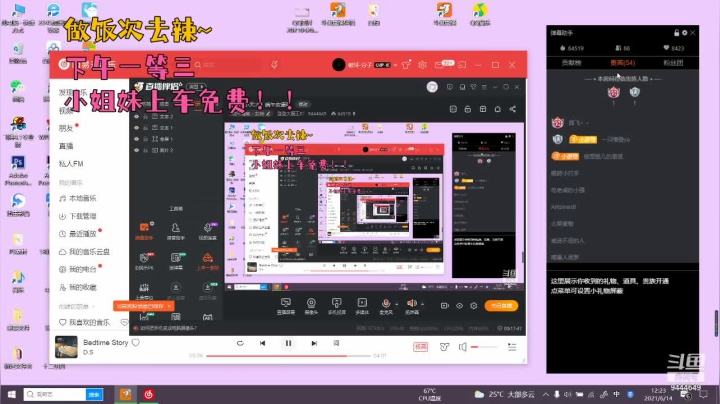
Task: Like the Bedtime Story song heart
Action: pos(135,342)
